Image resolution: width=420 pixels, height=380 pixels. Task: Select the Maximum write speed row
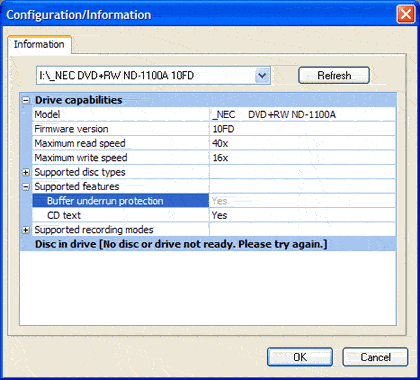[x=214, y=158]
